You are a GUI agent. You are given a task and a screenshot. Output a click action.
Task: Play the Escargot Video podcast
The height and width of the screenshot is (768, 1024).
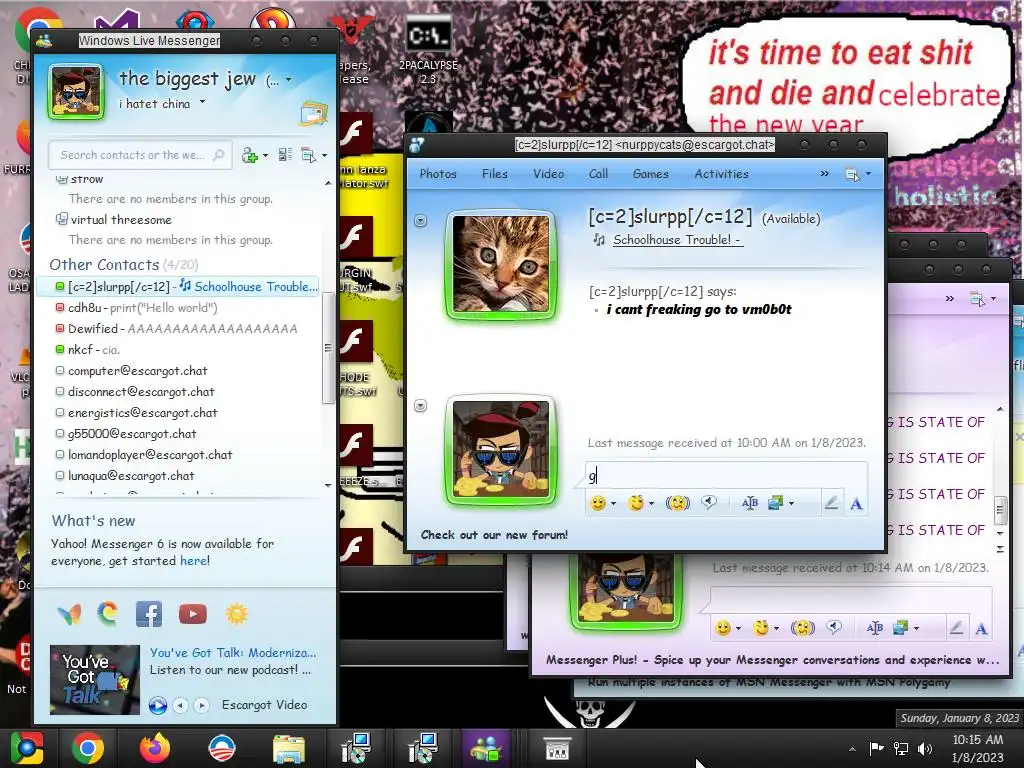coord(157,705)
